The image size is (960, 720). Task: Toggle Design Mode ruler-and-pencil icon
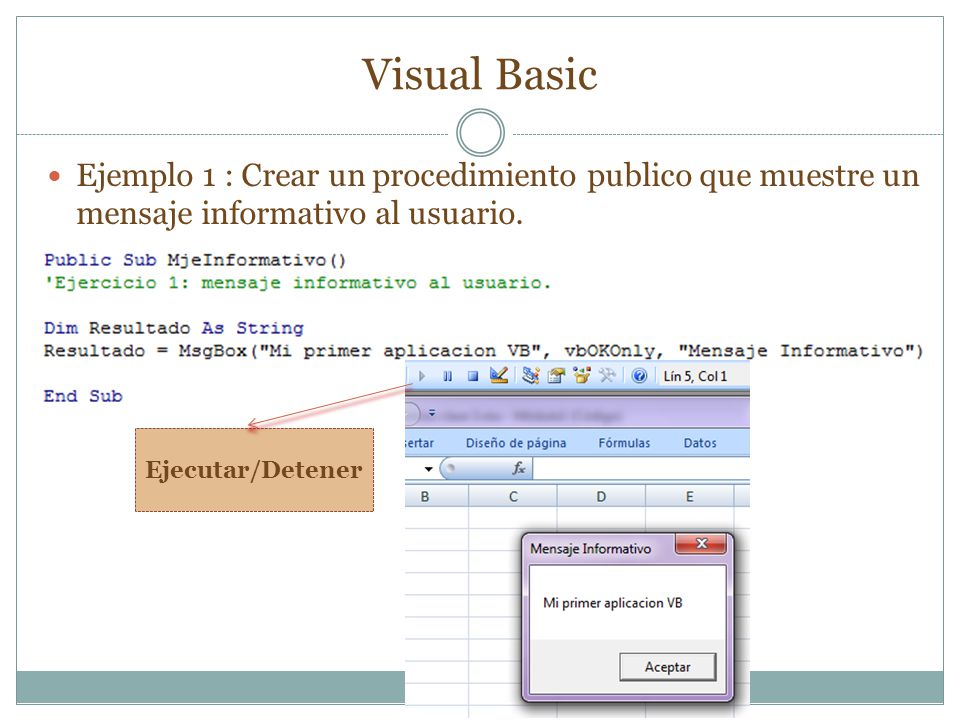point(499,375)
